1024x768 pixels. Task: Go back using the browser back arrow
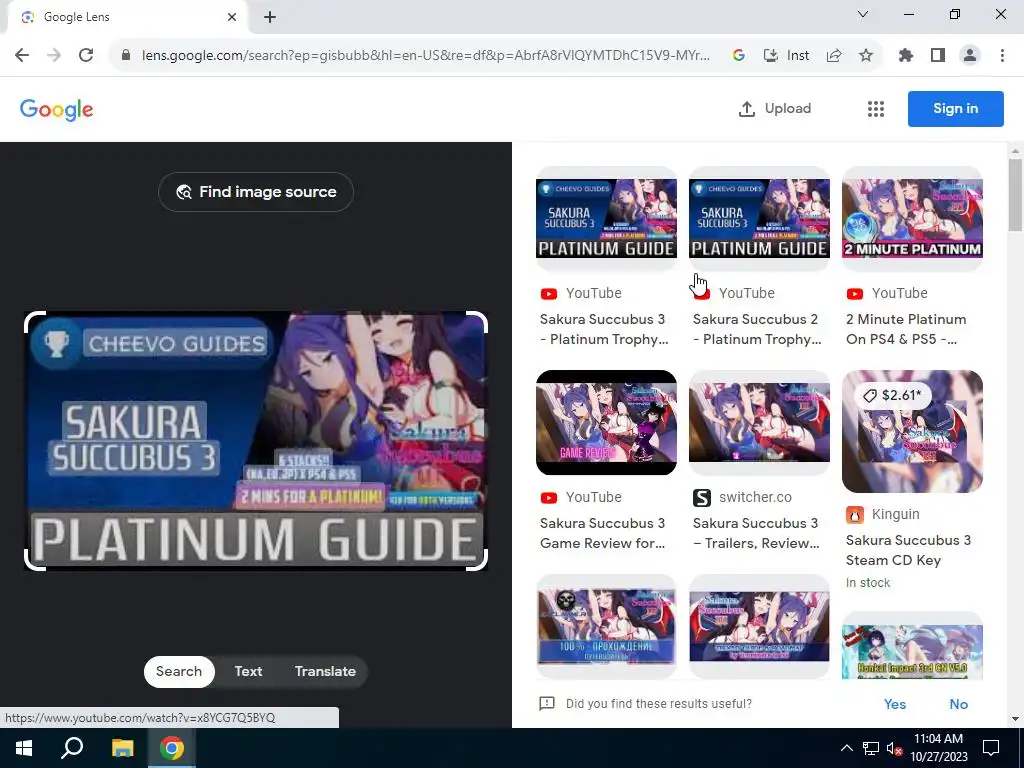coord(22,56)
